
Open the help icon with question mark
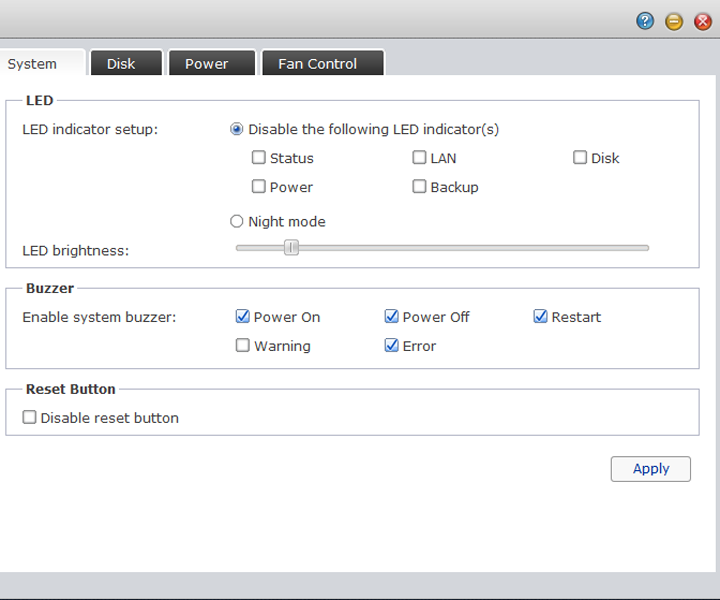point(645,21)
